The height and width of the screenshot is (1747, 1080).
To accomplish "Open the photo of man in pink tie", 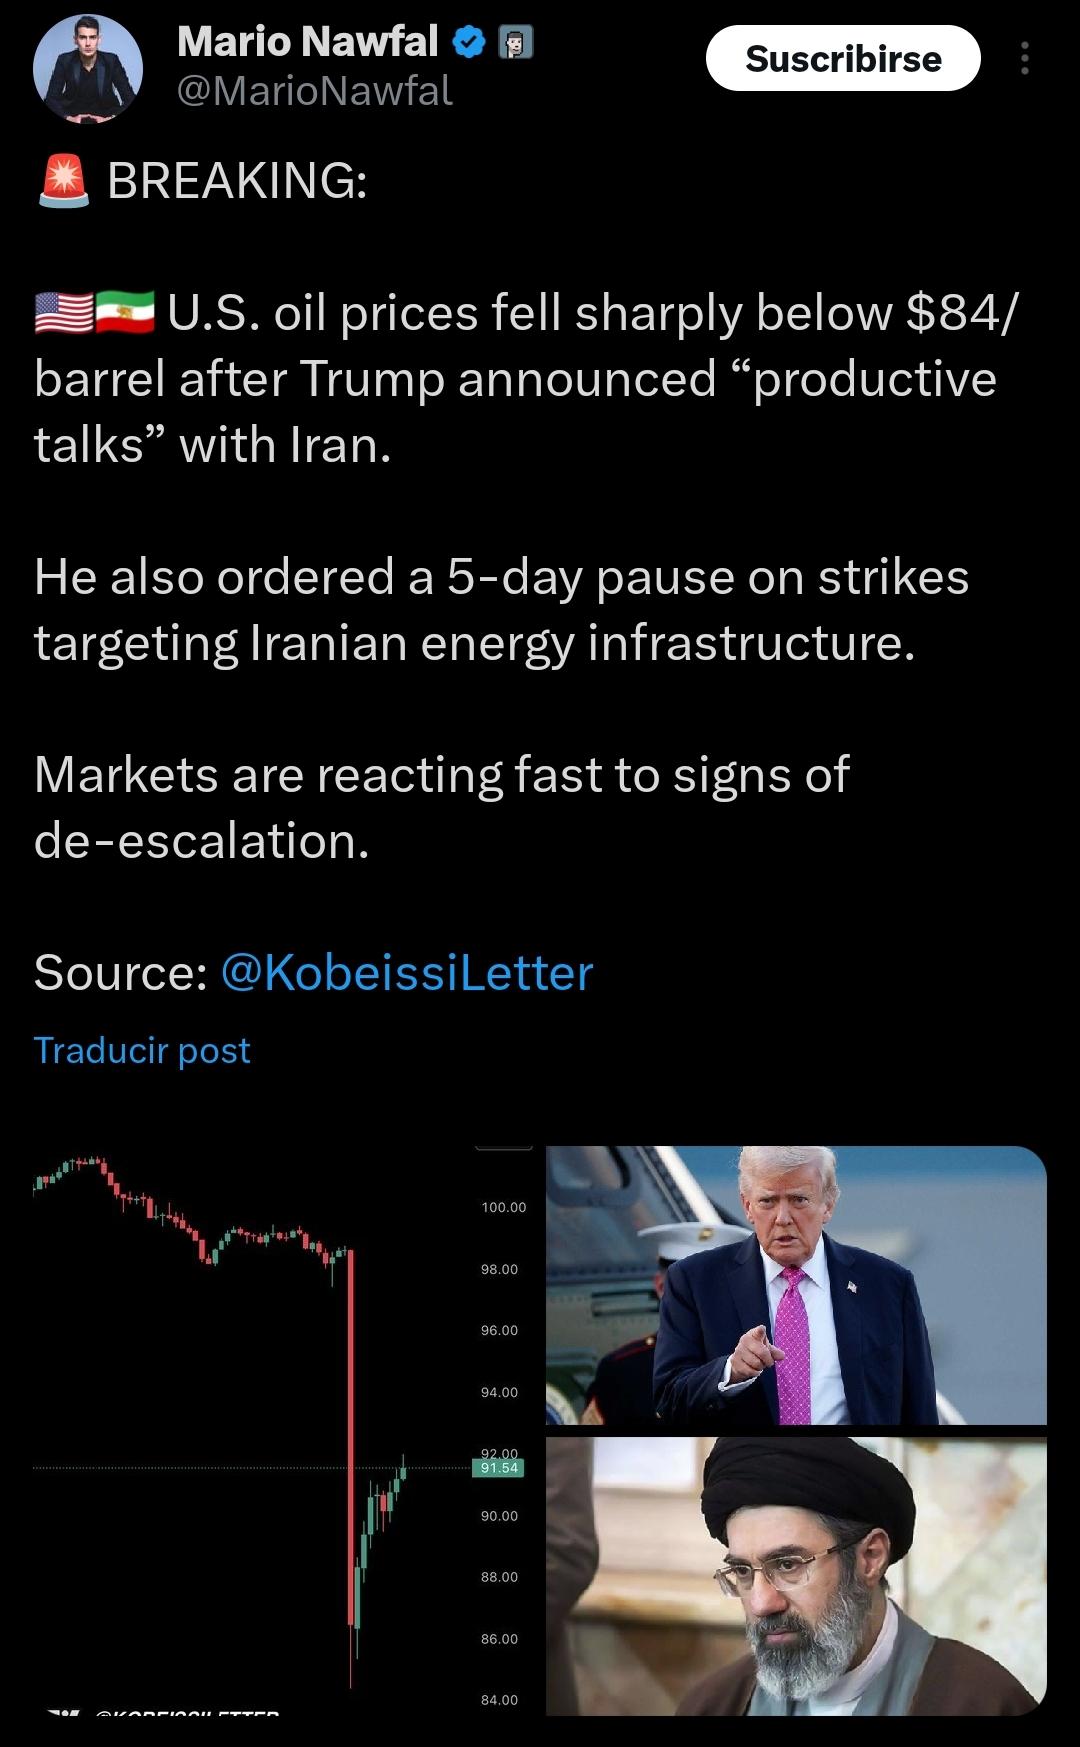I will pyautogui.click(x=796, y=1285).
